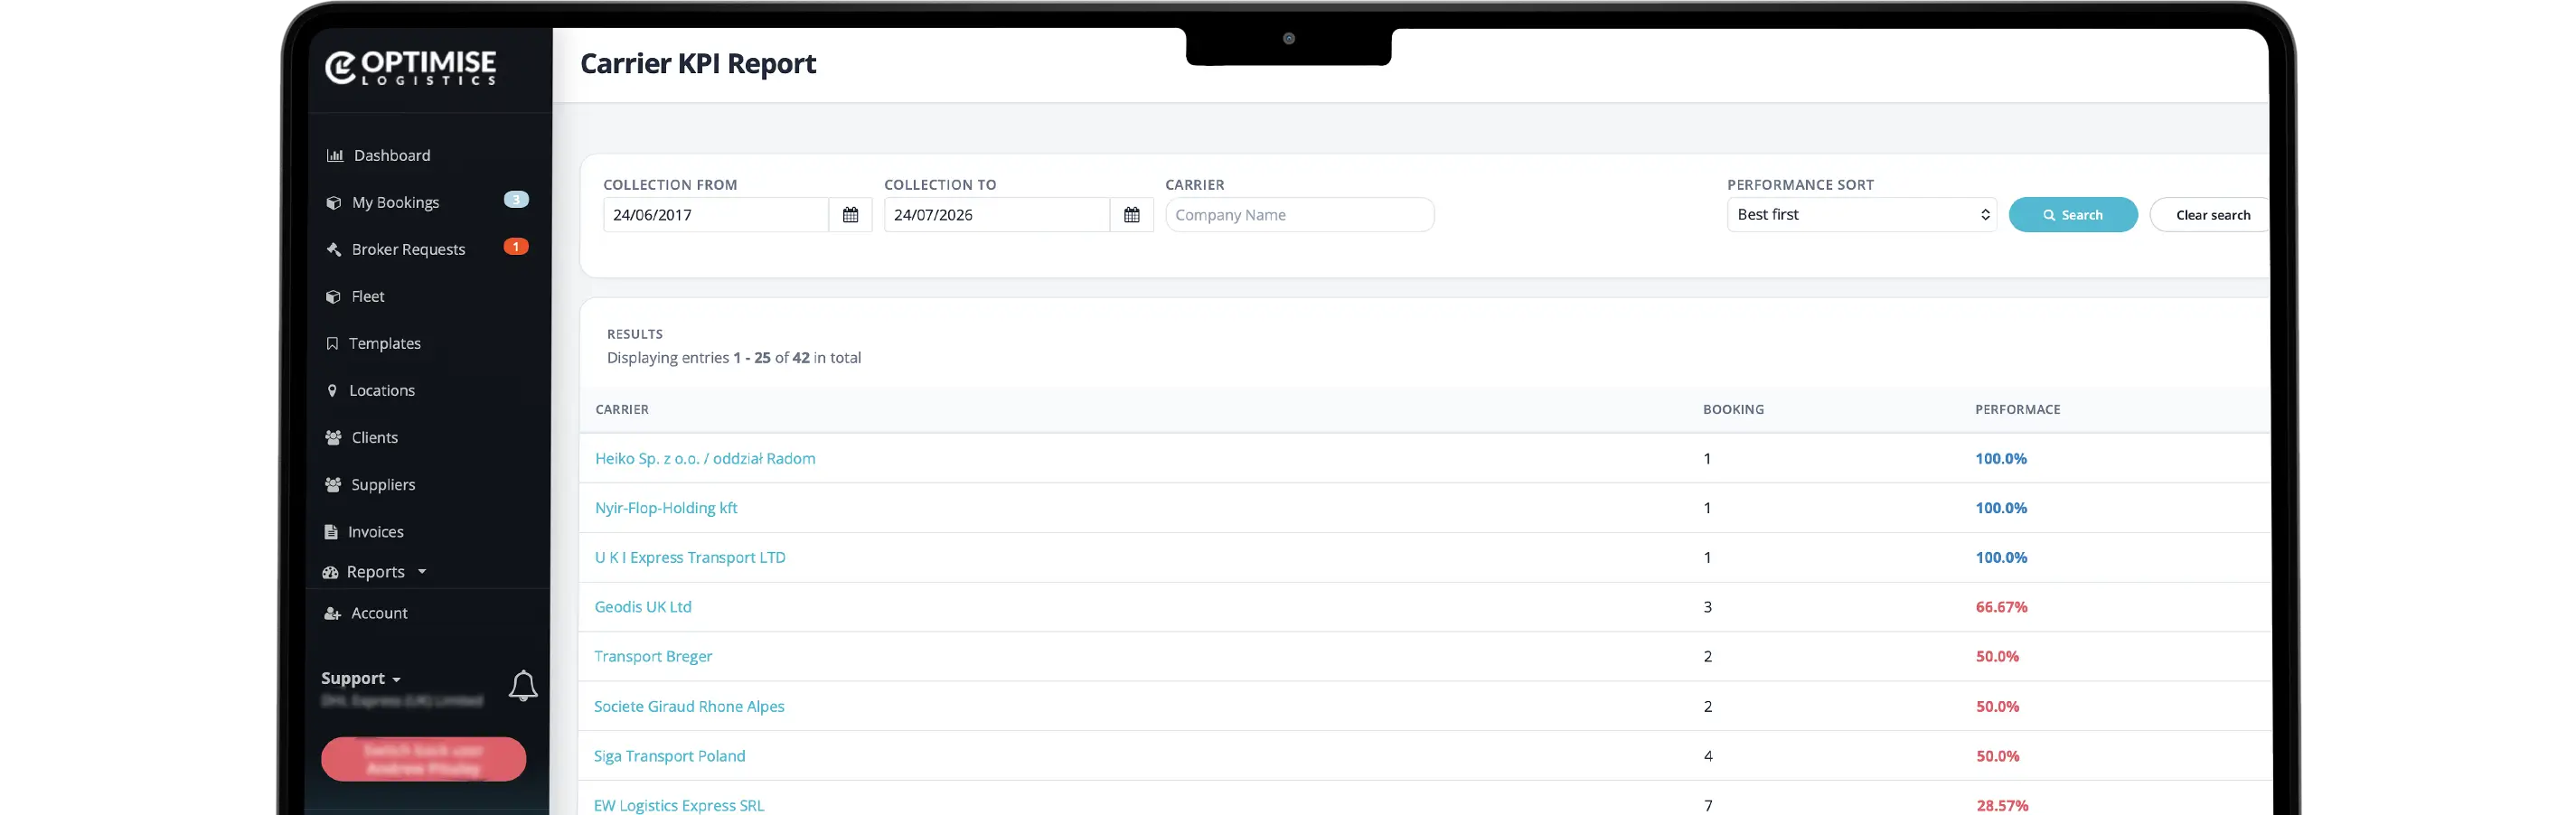Click the Broker Requests red badge
The image size is (2576, 815).
coord(516,247)
